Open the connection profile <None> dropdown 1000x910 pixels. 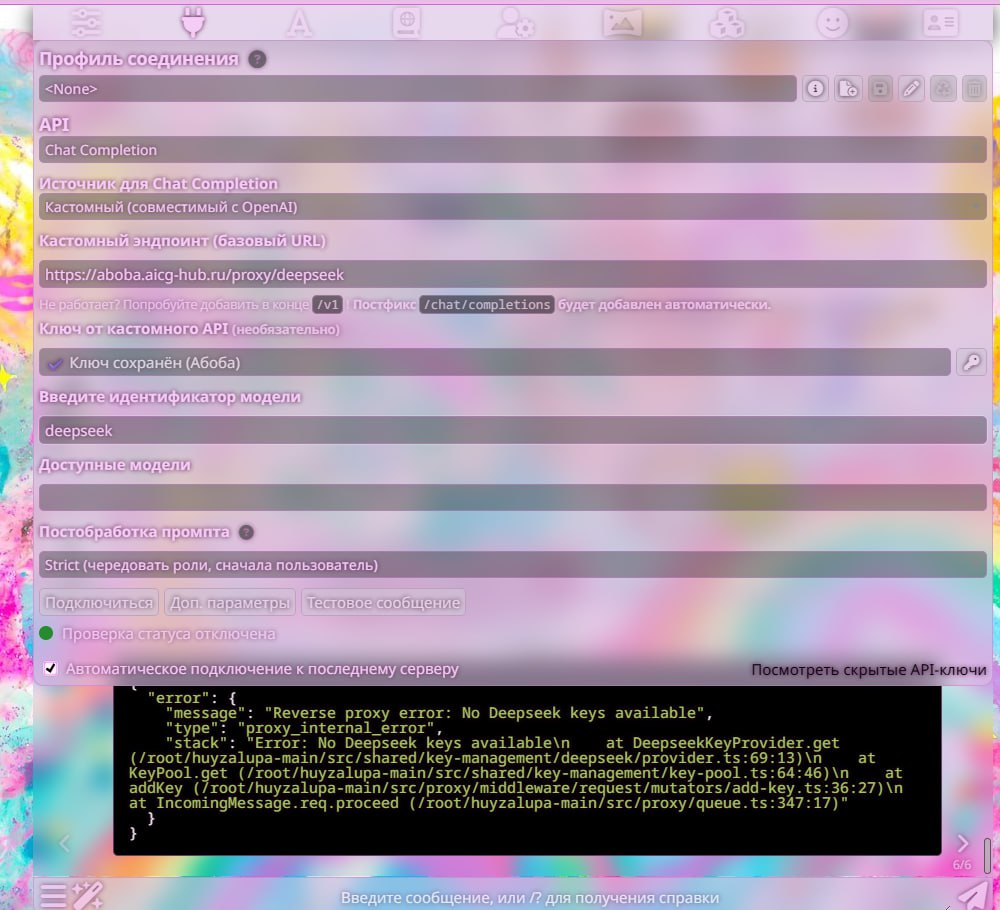[417, 89]
